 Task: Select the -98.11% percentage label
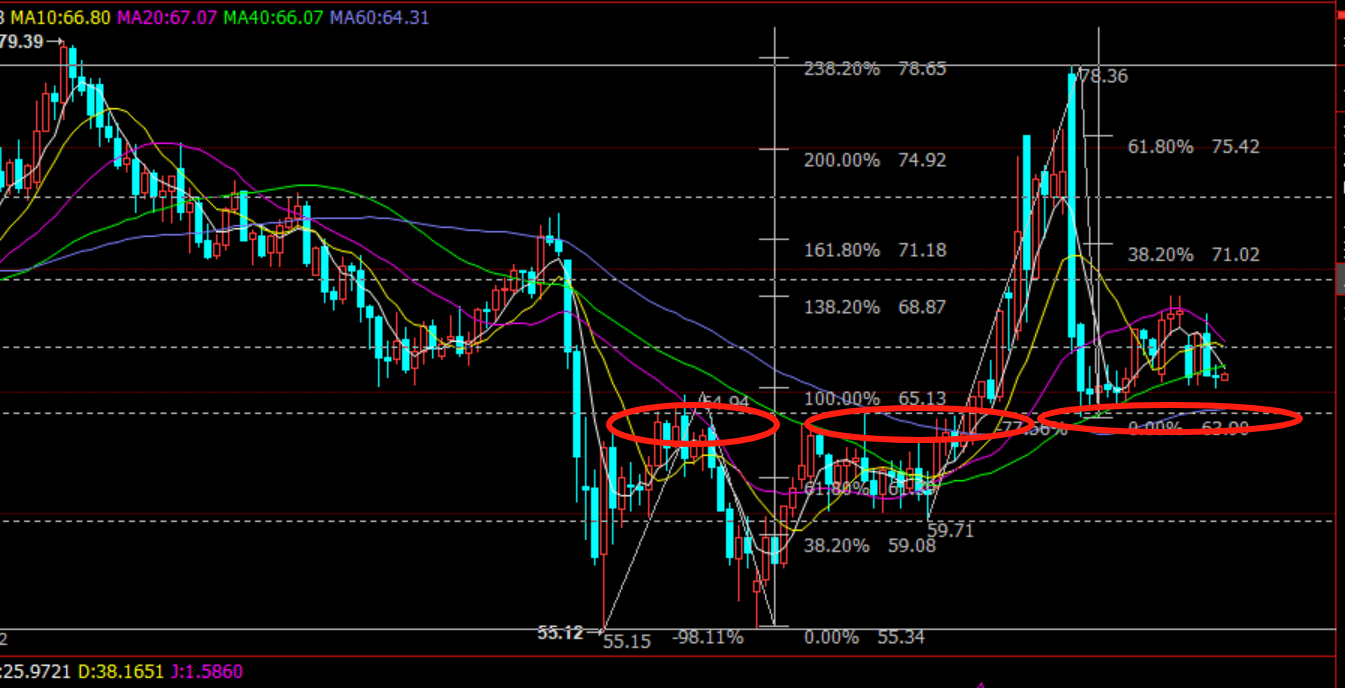coord(708,637)
